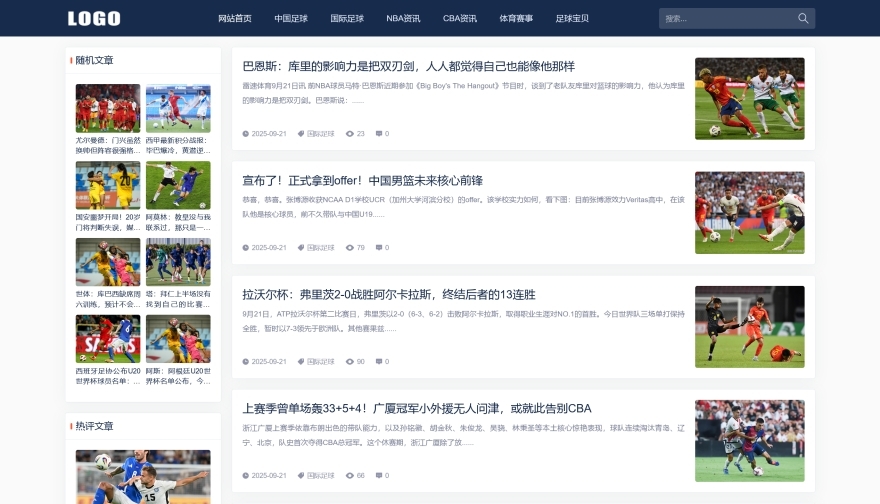The height and width of the screenshot is (504, 880).
Task: Open 上赛季曾单场轰33+5+4 article title
Action: pos(416,408)
